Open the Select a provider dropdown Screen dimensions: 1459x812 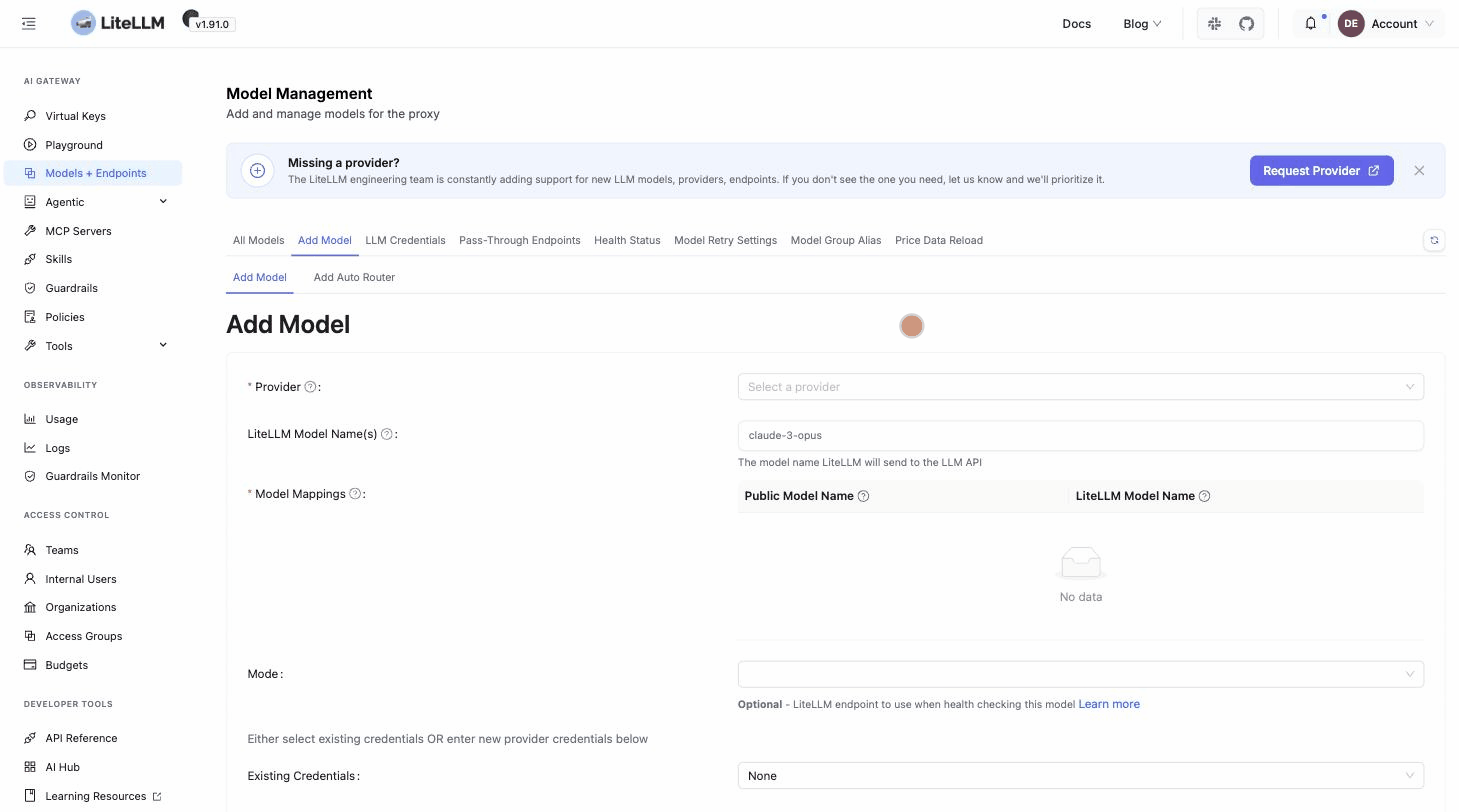coord(1081,387)
